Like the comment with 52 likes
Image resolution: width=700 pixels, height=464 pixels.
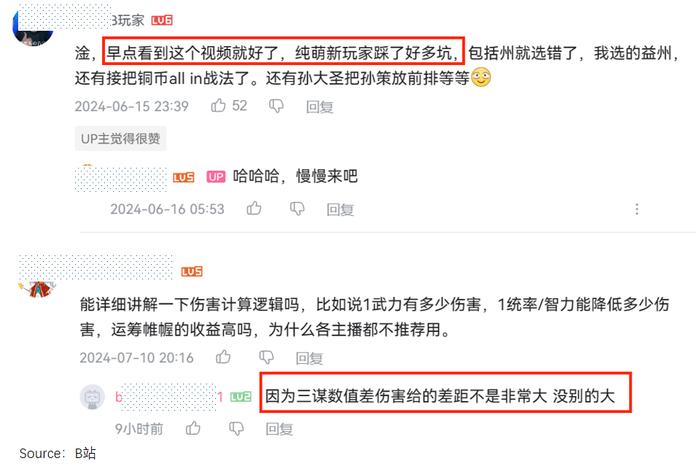pyautogui.click(x=218, y=105)
